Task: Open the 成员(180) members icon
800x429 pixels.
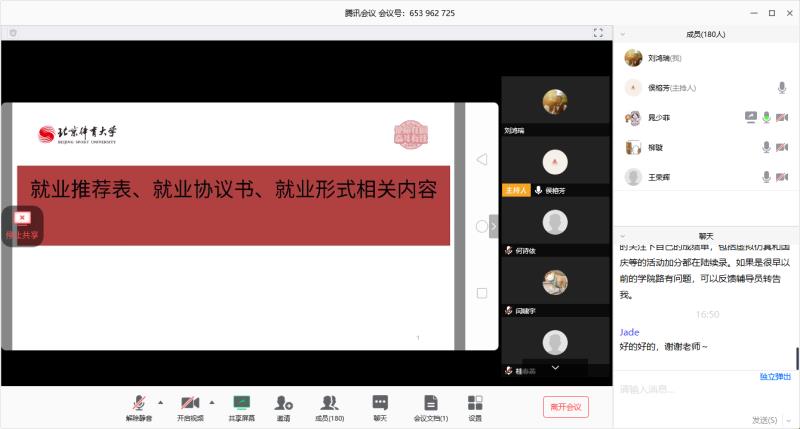Action: click(x=329, y=403)
